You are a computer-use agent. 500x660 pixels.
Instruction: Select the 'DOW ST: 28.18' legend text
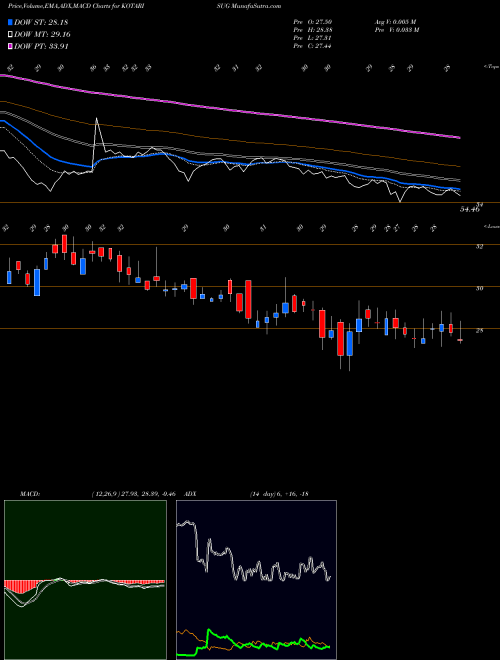coord(41,22)
